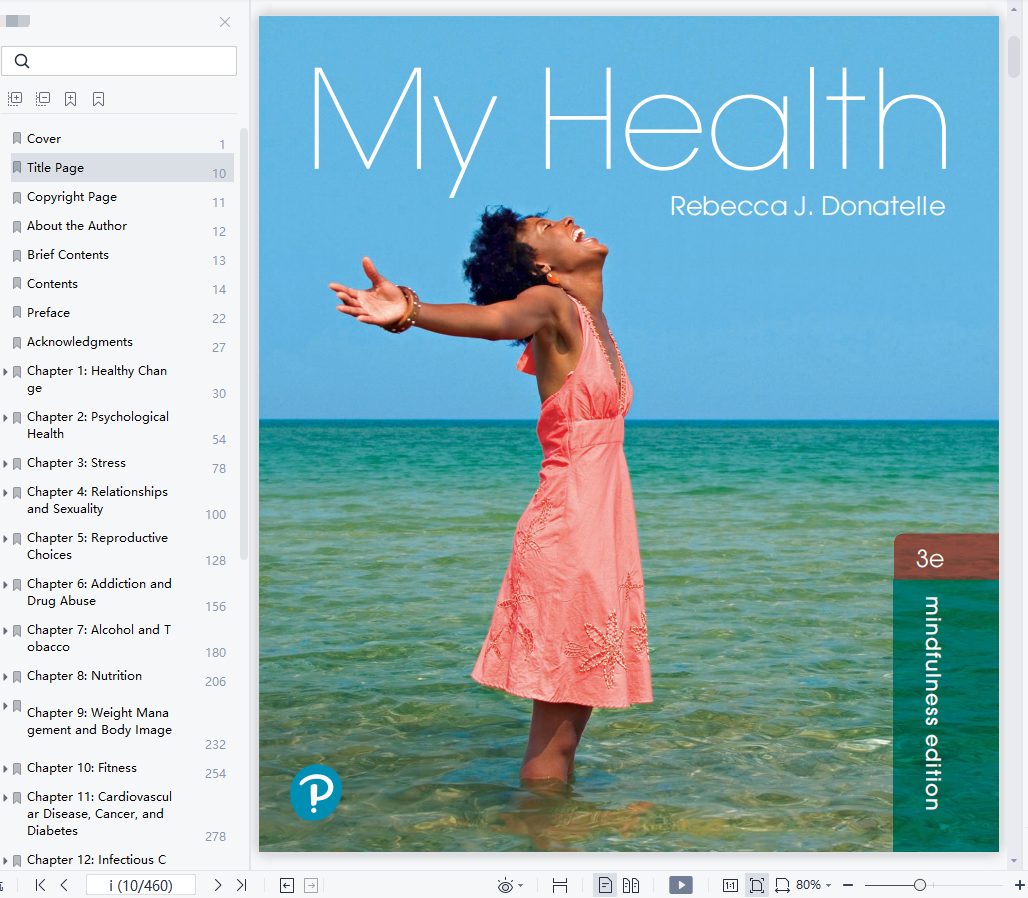
Task: Open the Acknowledgments bookmark
Action: (80, 342)
